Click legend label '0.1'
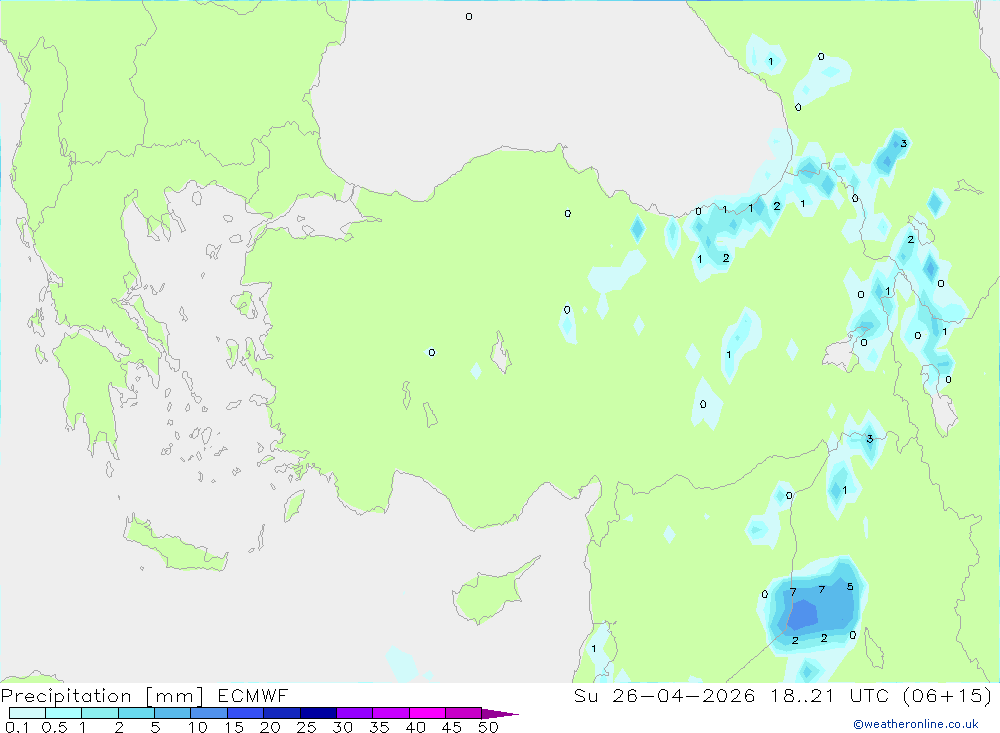Viewport: 1000px width, 733px height. [17, 727]
